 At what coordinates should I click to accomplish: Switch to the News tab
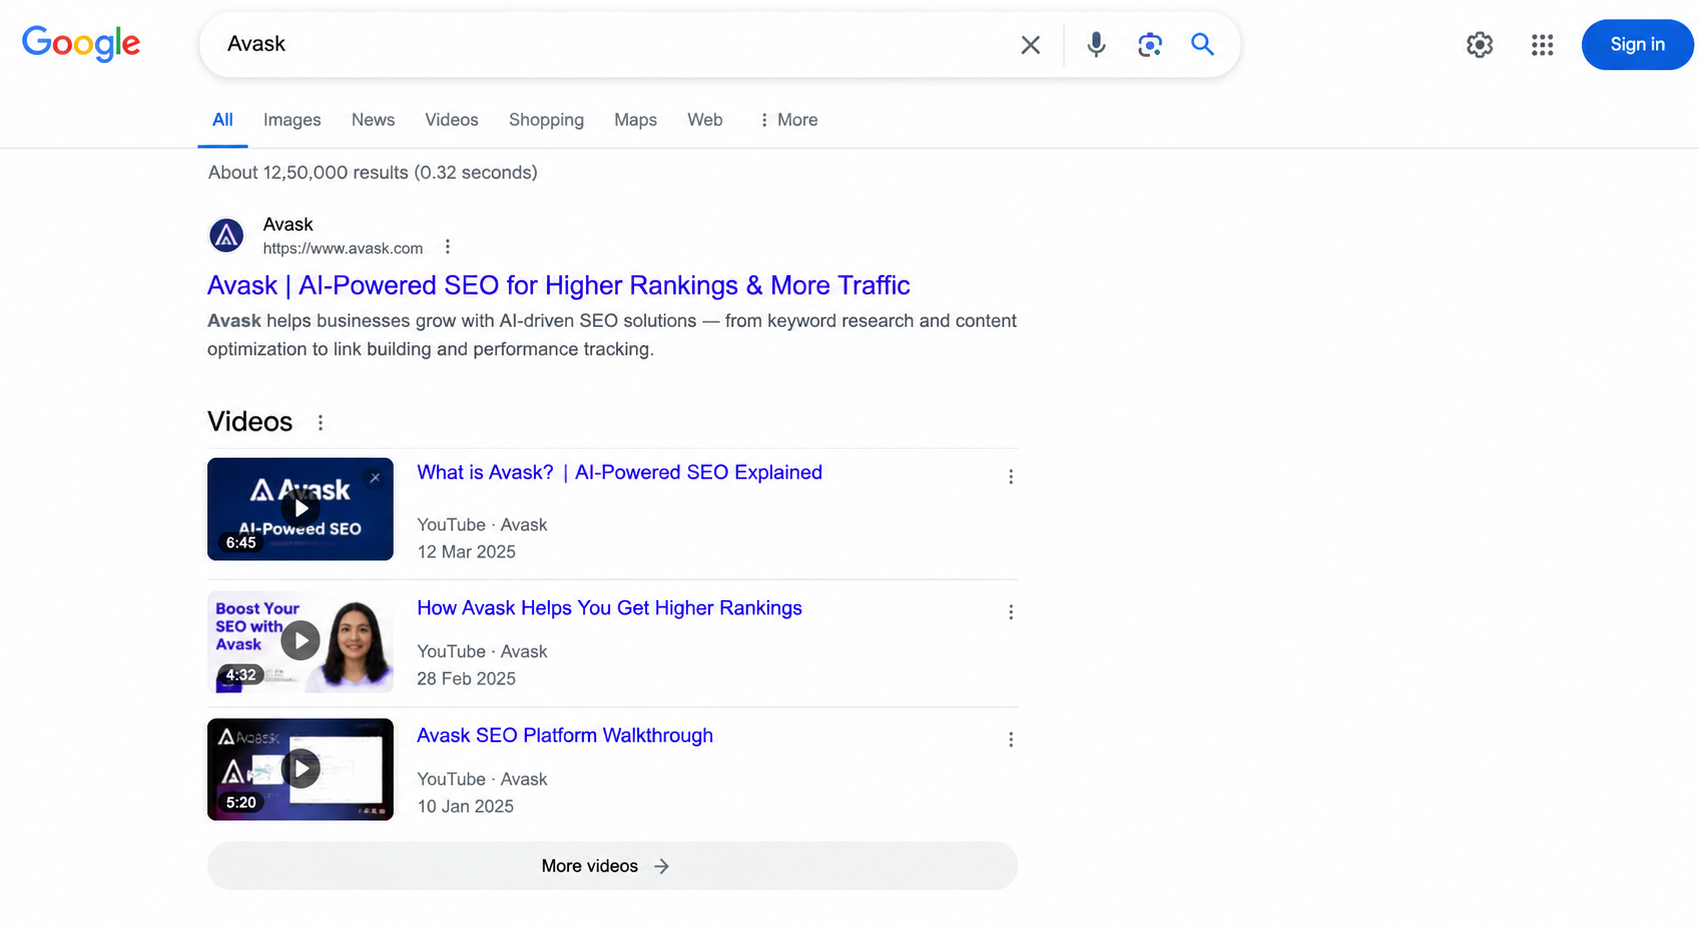[x=373, y=120]
